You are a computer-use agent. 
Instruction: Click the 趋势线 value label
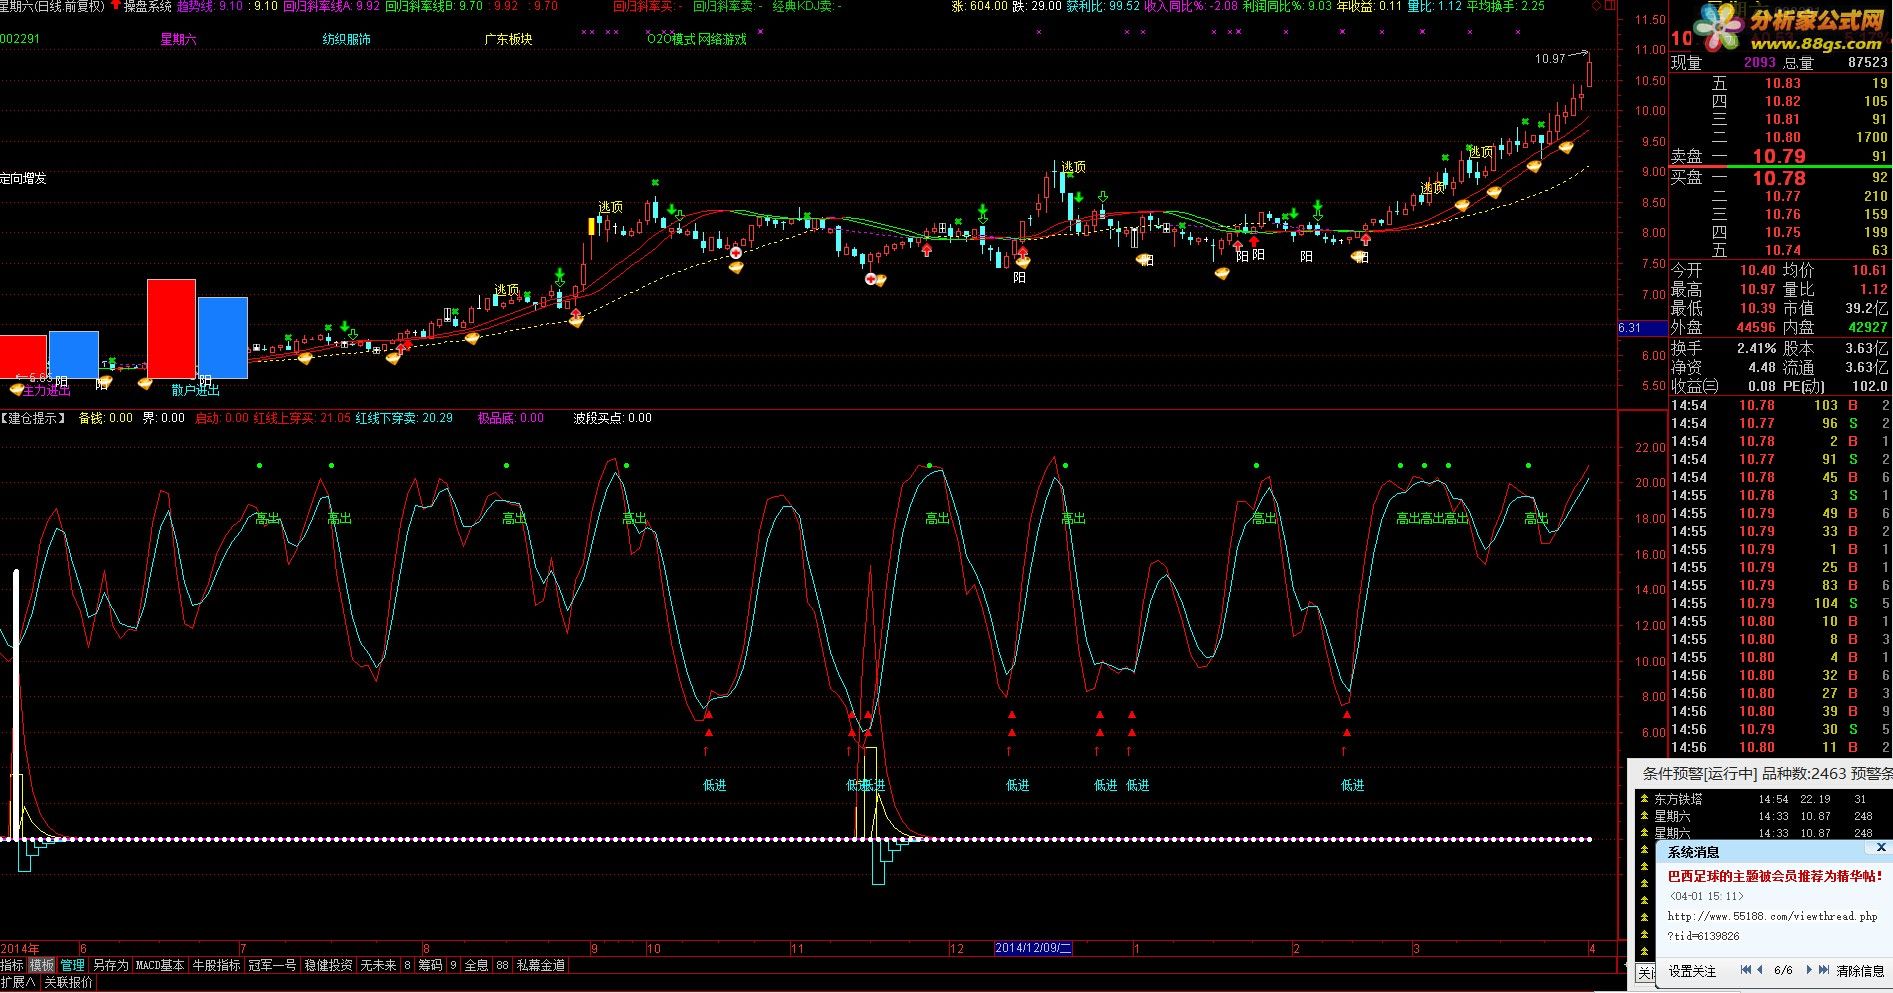point(210,6)
